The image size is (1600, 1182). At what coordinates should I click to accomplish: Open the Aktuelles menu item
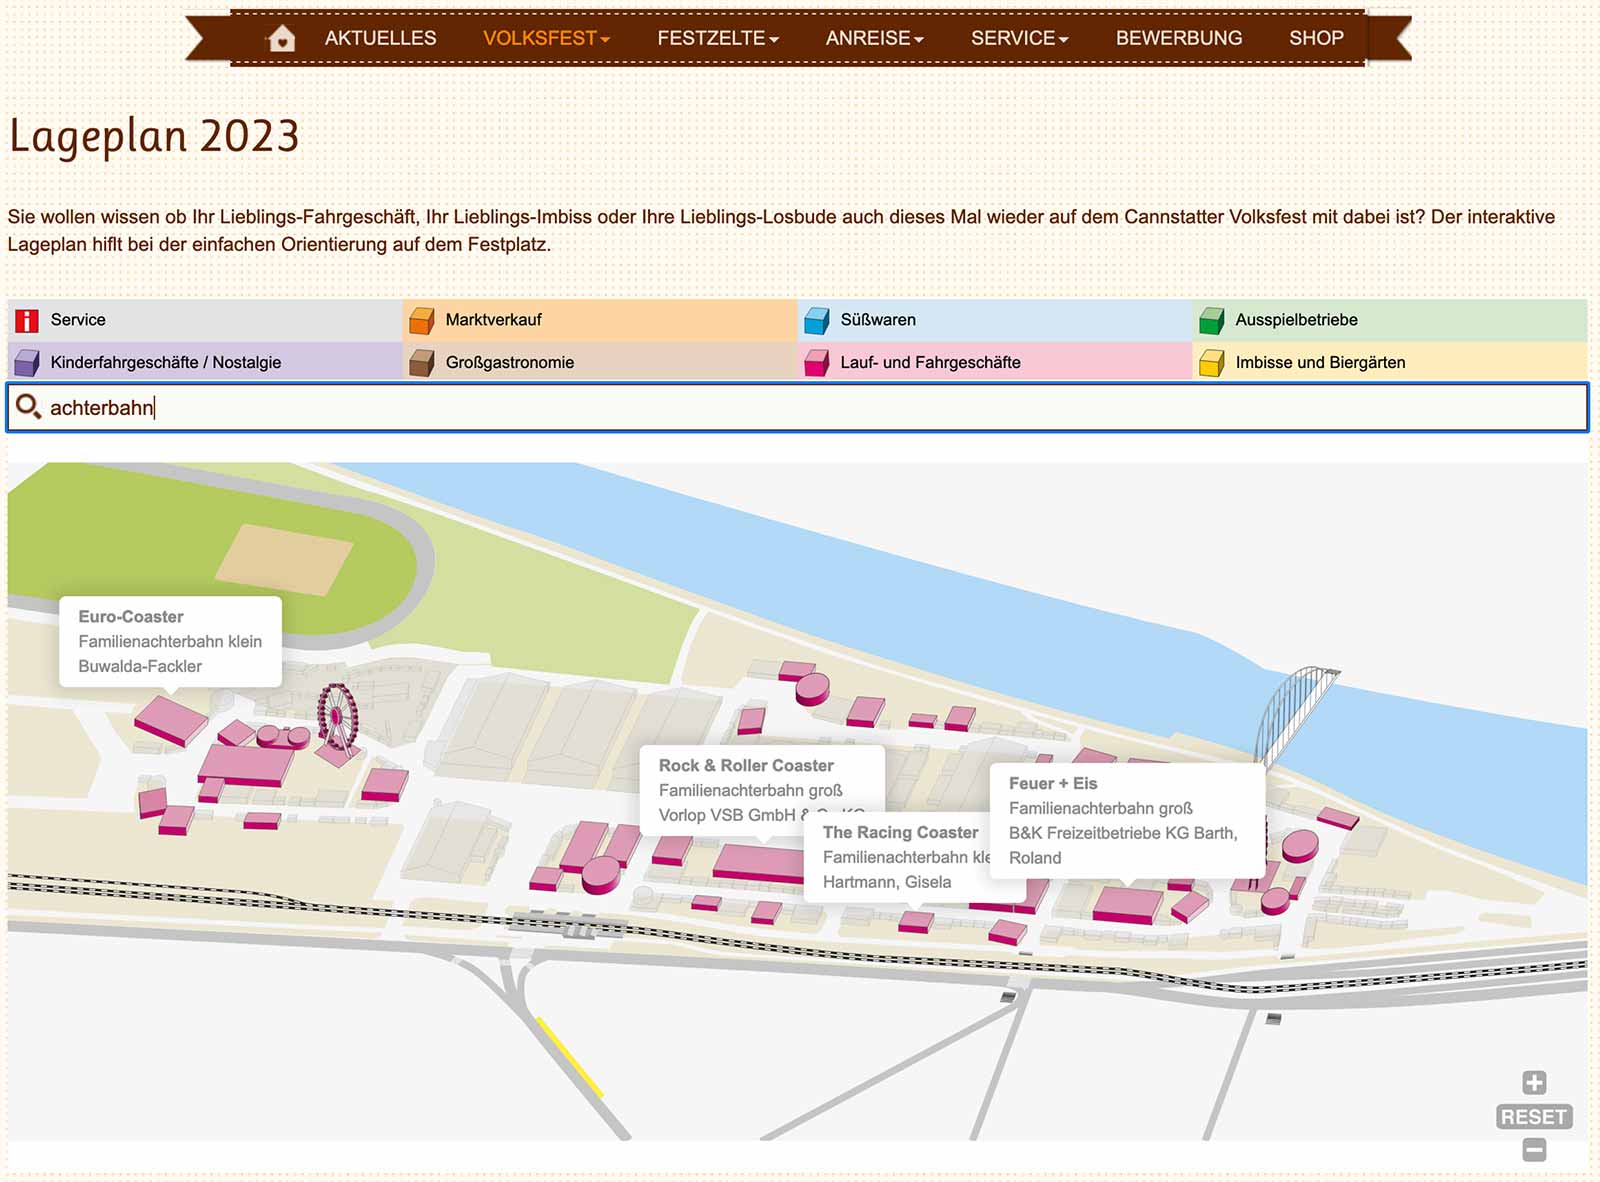(x=380, y=38)
